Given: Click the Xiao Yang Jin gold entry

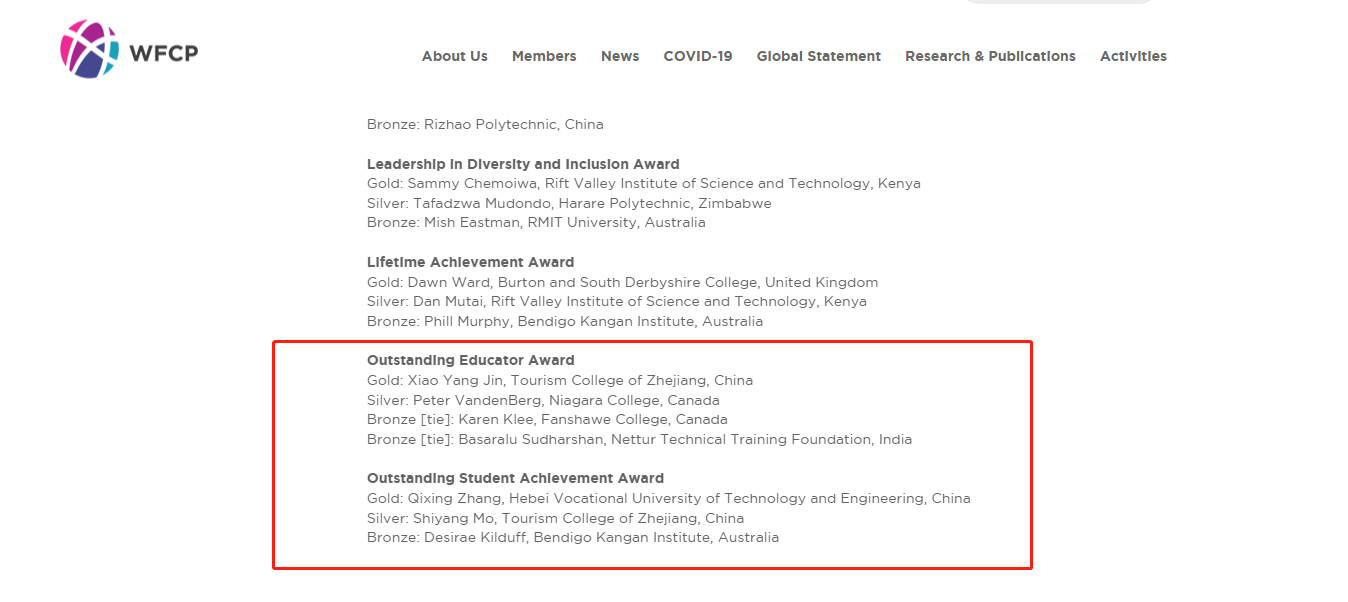Looking at the screenshot, I should [560, 380].
